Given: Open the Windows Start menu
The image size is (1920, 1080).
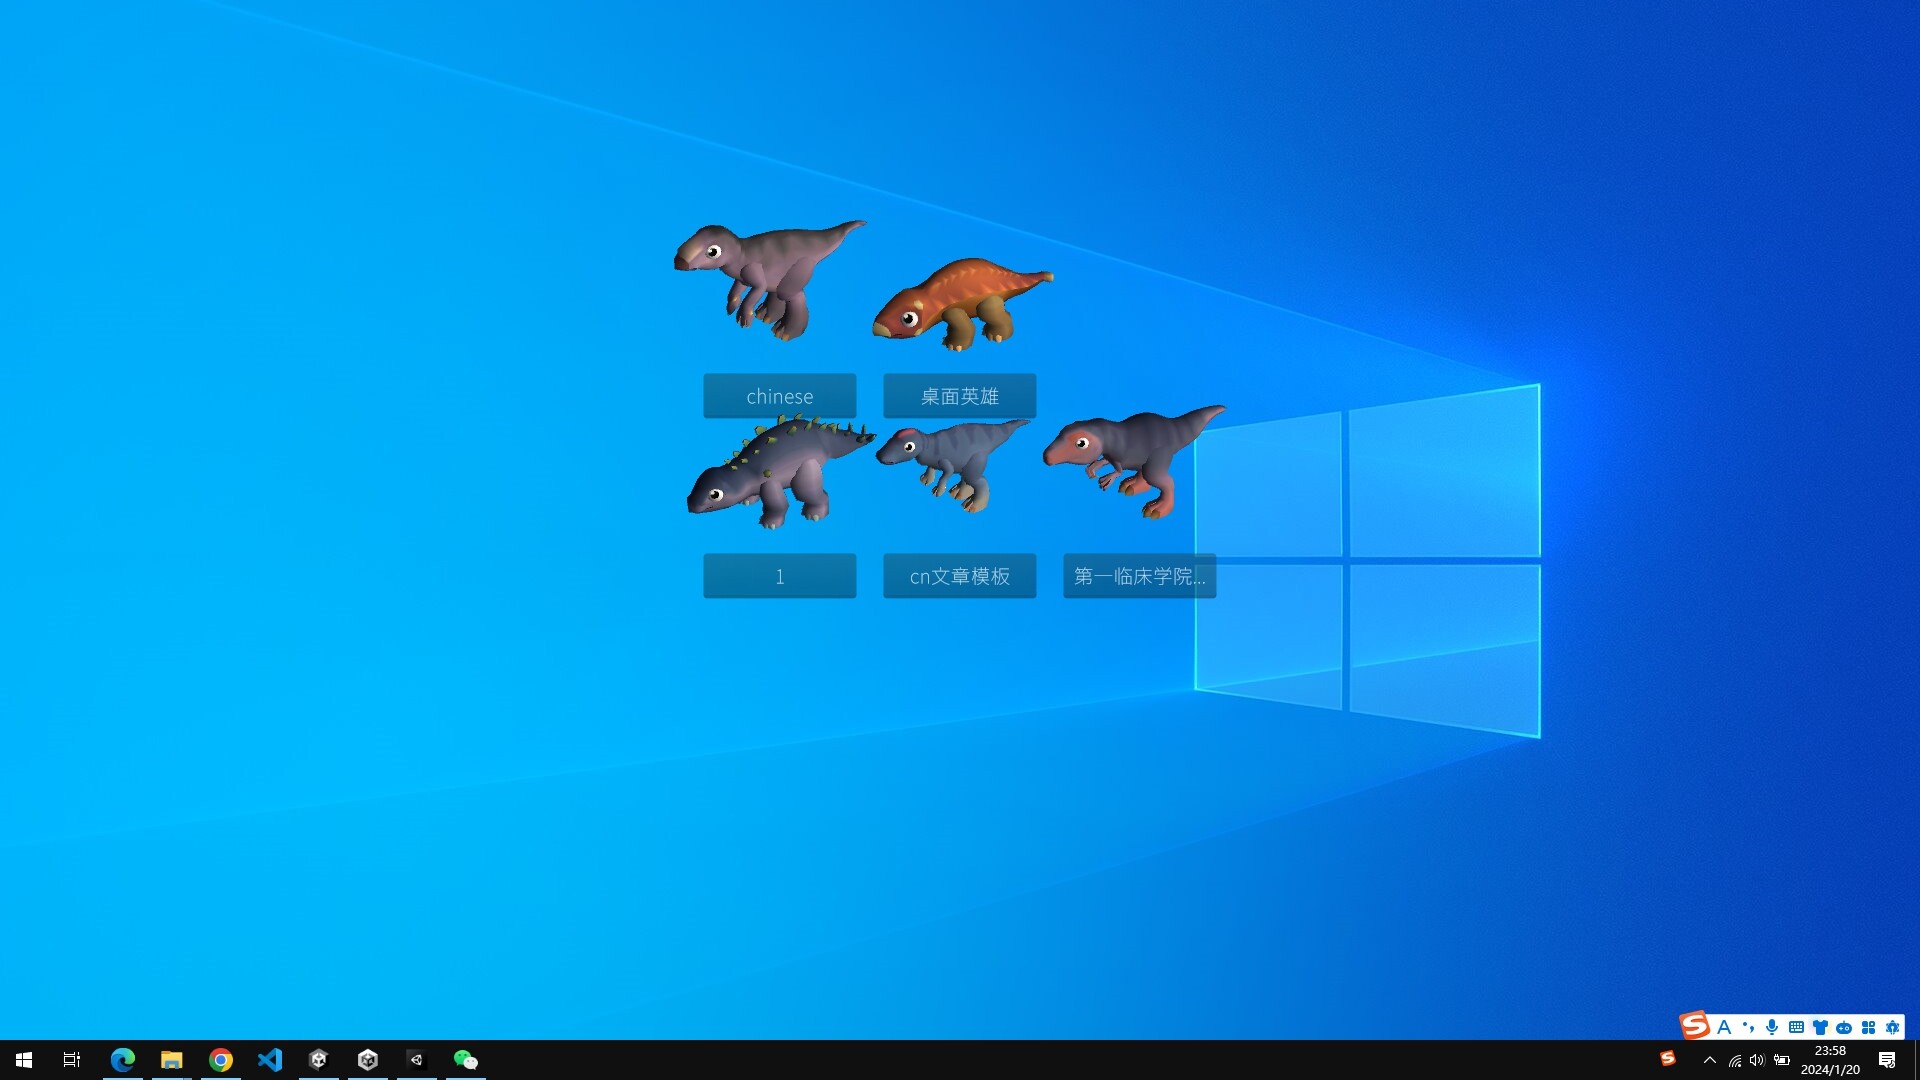Looking at the screenshot, I should tap(22, 1060).
